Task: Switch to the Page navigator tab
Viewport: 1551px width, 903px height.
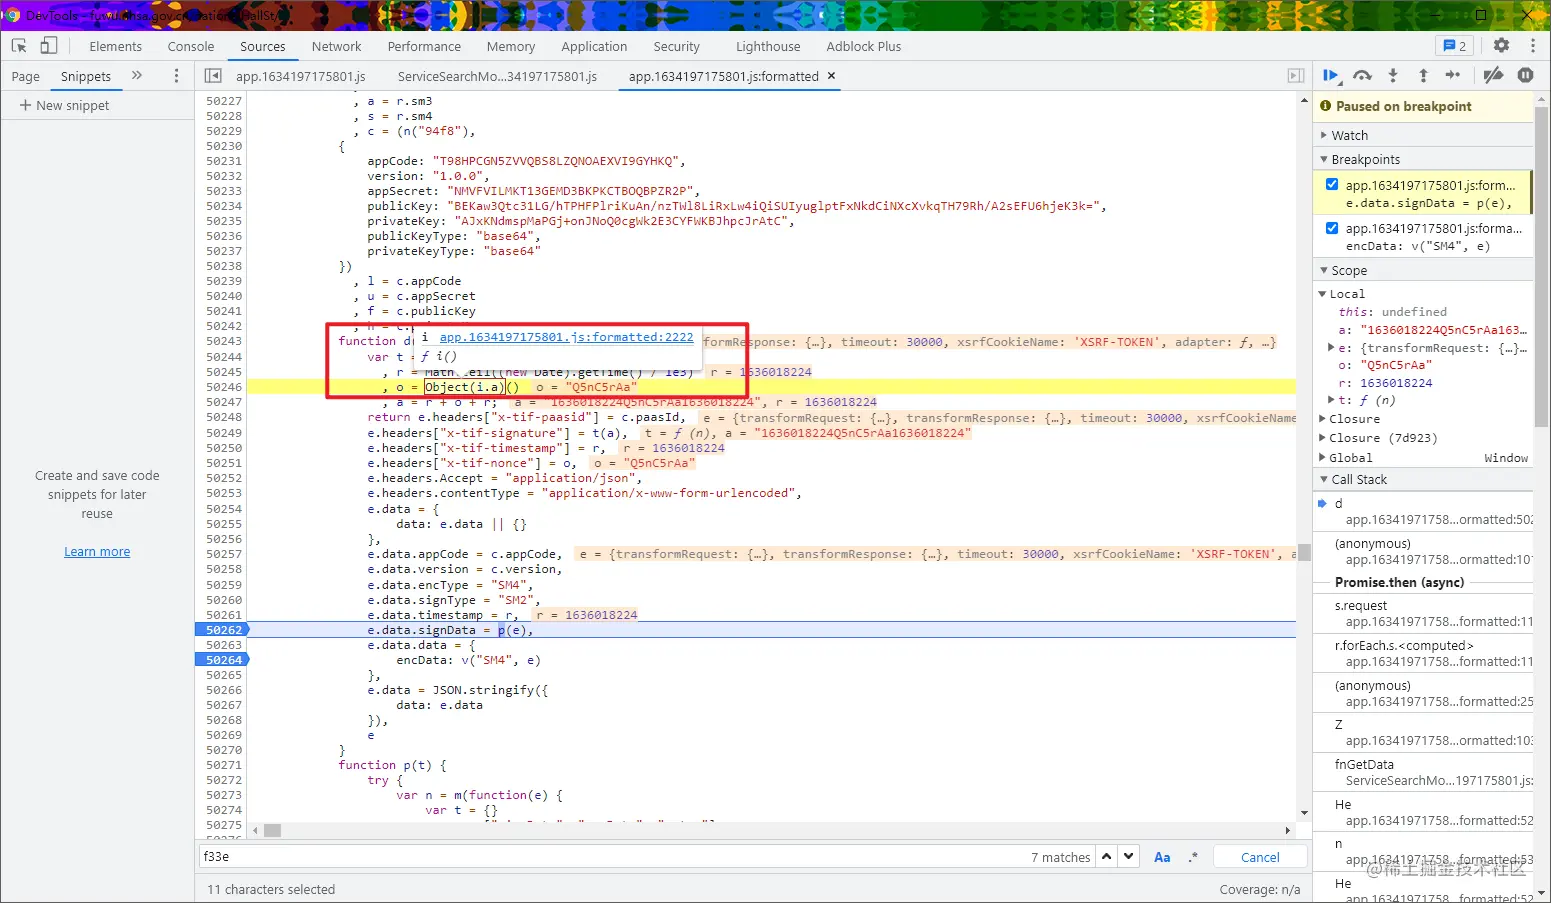Action: (x=26, y=76)
